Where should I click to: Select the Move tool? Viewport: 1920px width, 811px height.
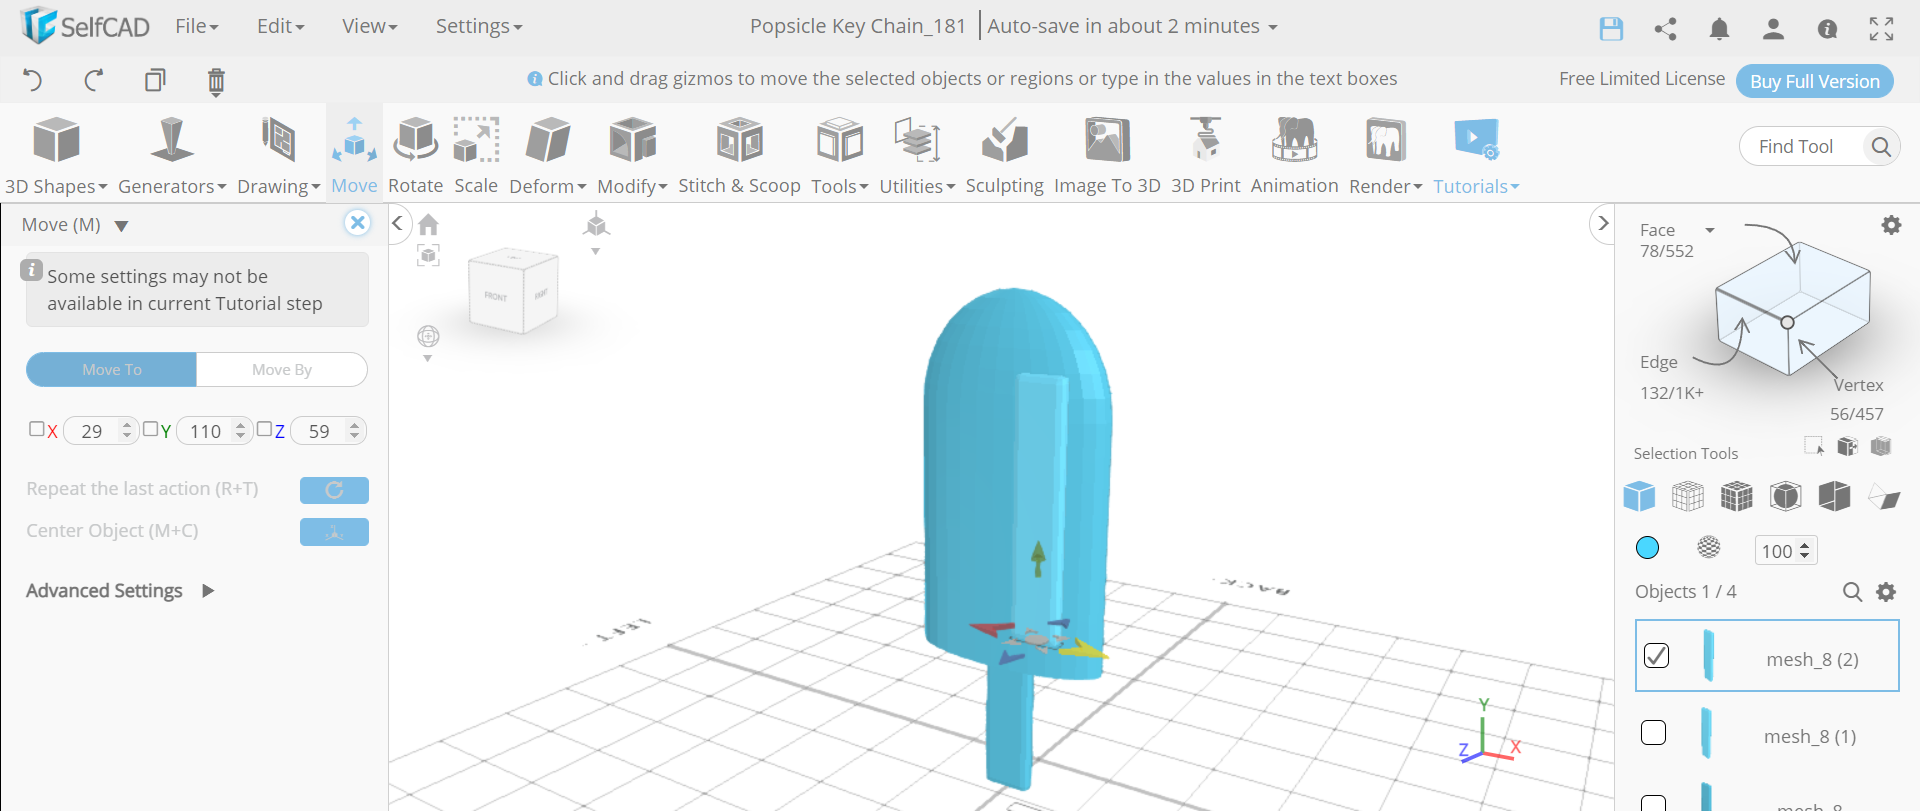coord(354,155)
